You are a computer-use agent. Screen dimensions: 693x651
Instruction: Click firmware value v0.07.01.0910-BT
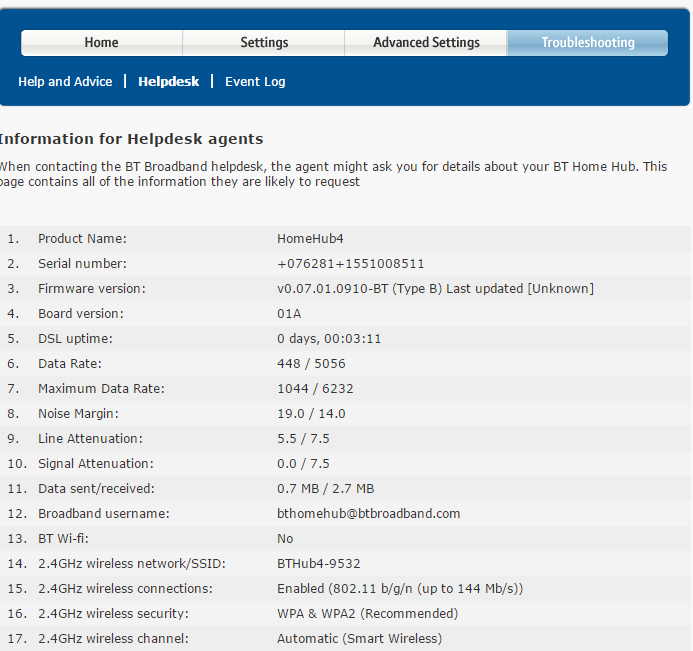[332, 289]
